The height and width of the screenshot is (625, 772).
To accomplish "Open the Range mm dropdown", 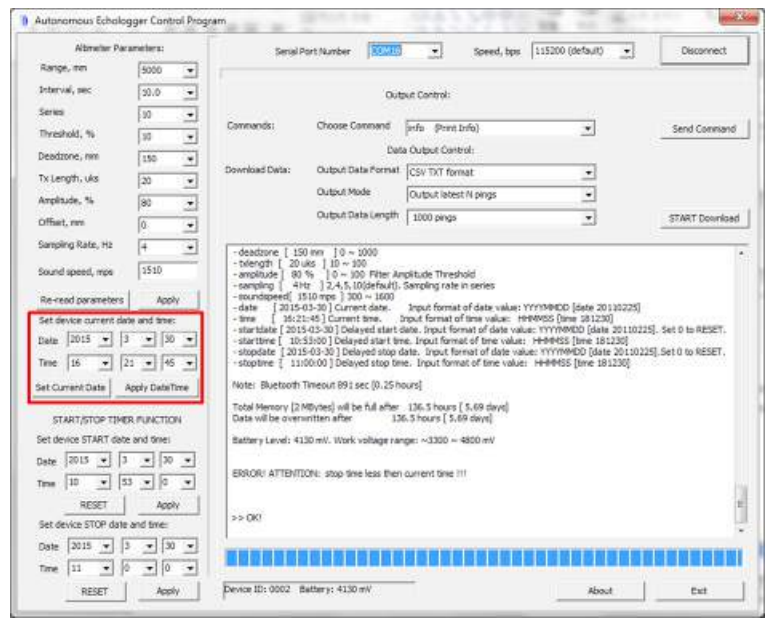I will click(190, 71).
